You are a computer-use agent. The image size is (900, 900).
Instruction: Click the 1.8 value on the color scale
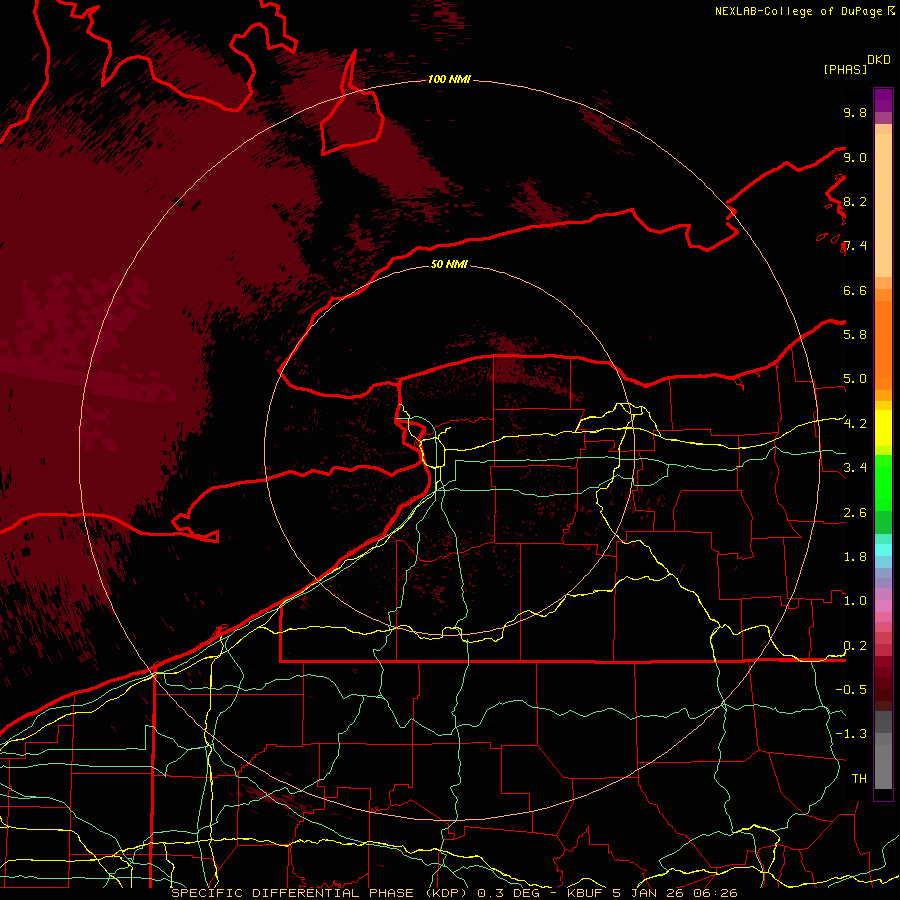pyautogui.click(x=855, y=557)
